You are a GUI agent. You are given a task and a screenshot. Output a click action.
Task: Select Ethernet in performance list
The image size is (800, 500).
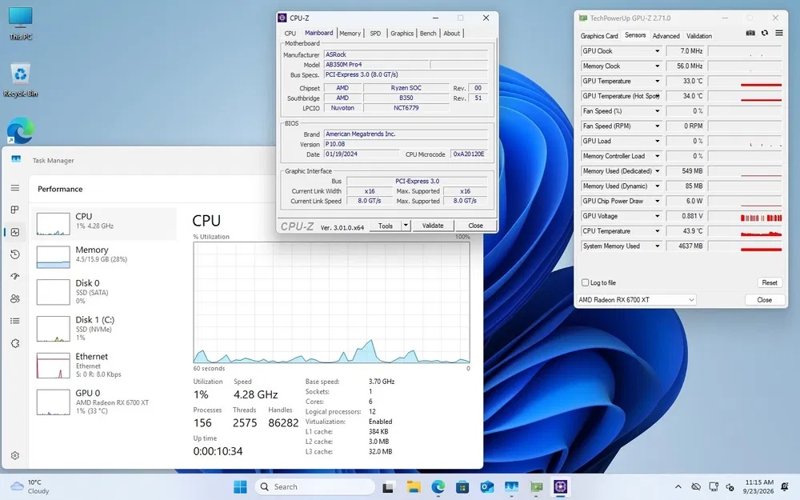point(105,365)
